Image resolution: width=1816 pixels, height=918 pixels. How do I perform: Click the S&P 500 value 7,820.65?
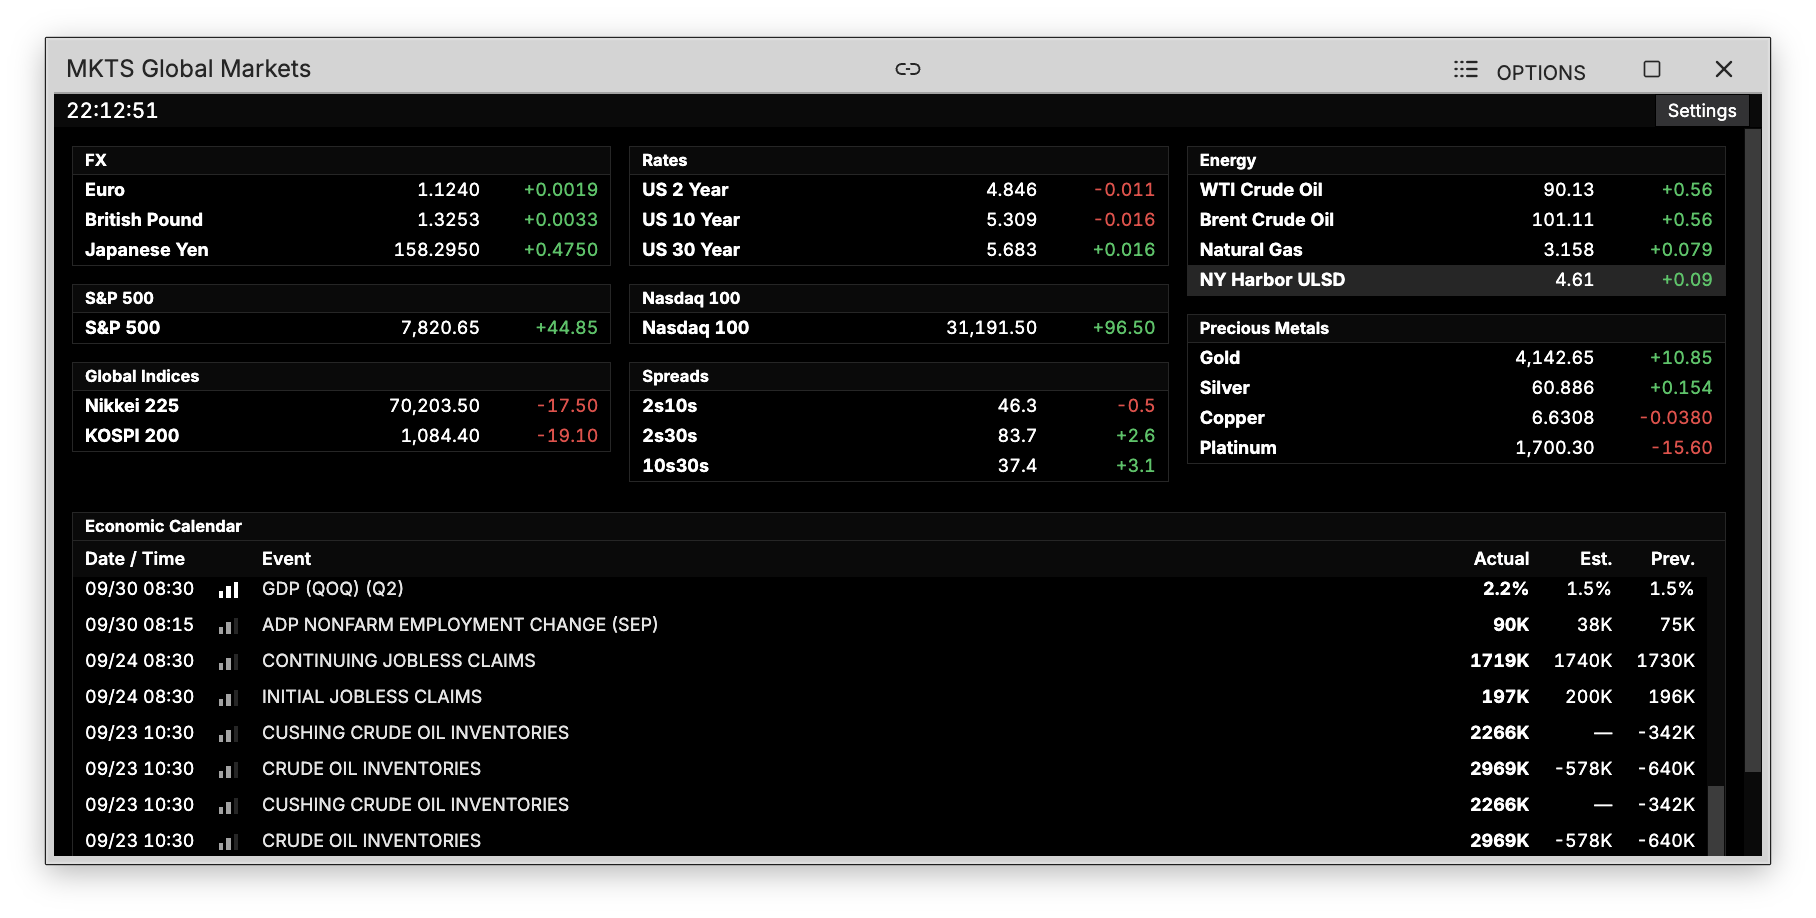pyautogui.click(x=440, y=328)
